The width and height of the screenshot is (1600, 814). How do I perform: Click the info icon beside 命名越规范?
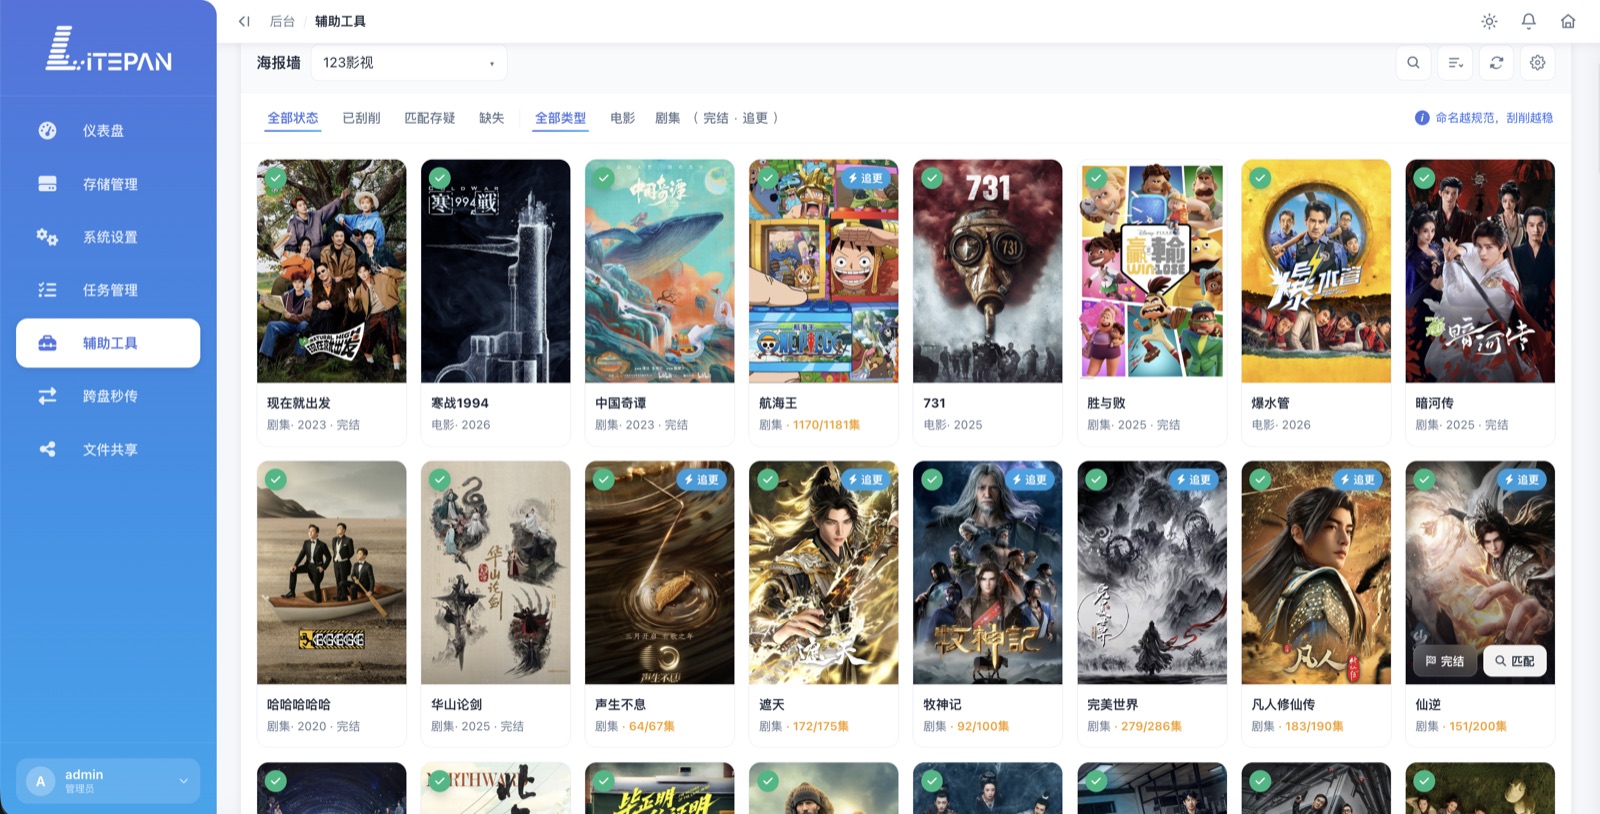pyautogui.click(x=1422, y=118)
